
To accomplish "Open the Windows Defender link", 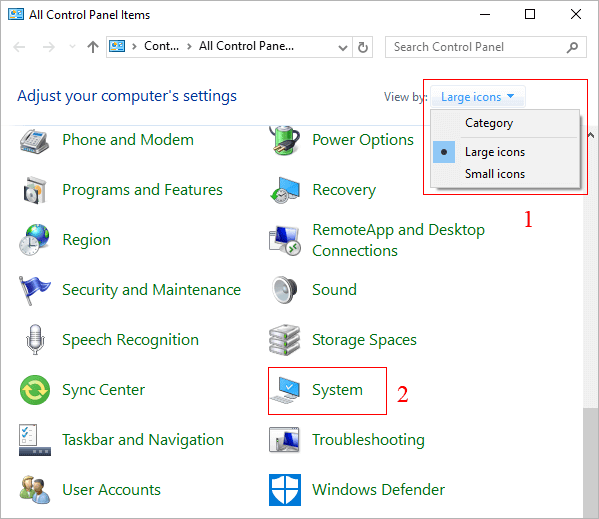I will (x=379, y=490).
